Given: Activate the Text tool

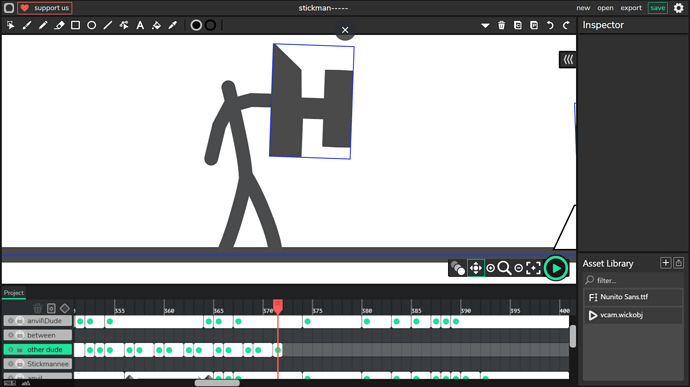Looking at the screenshot, I should pyautogui.click(x=140, y=25).
